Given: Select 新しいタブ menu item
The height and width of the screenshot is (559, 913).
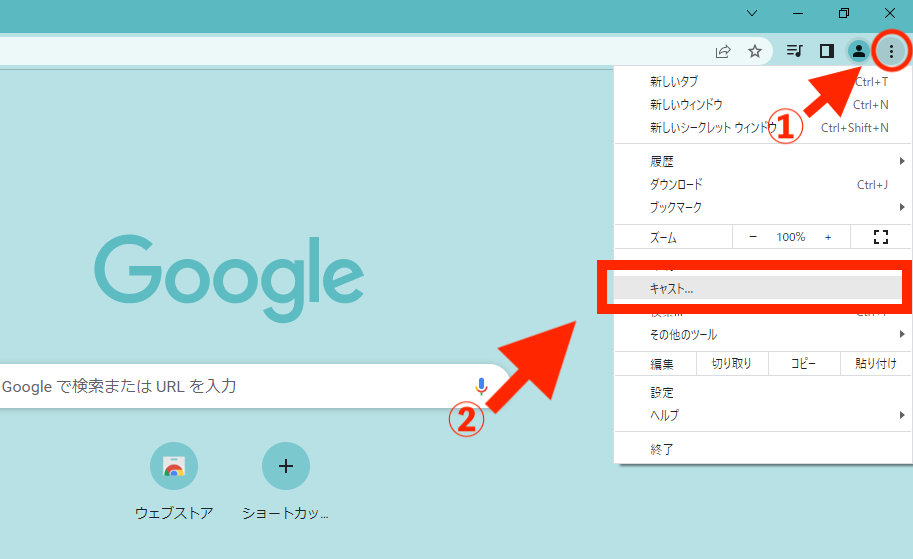Looking at the screenshot, I should [763, 82].
